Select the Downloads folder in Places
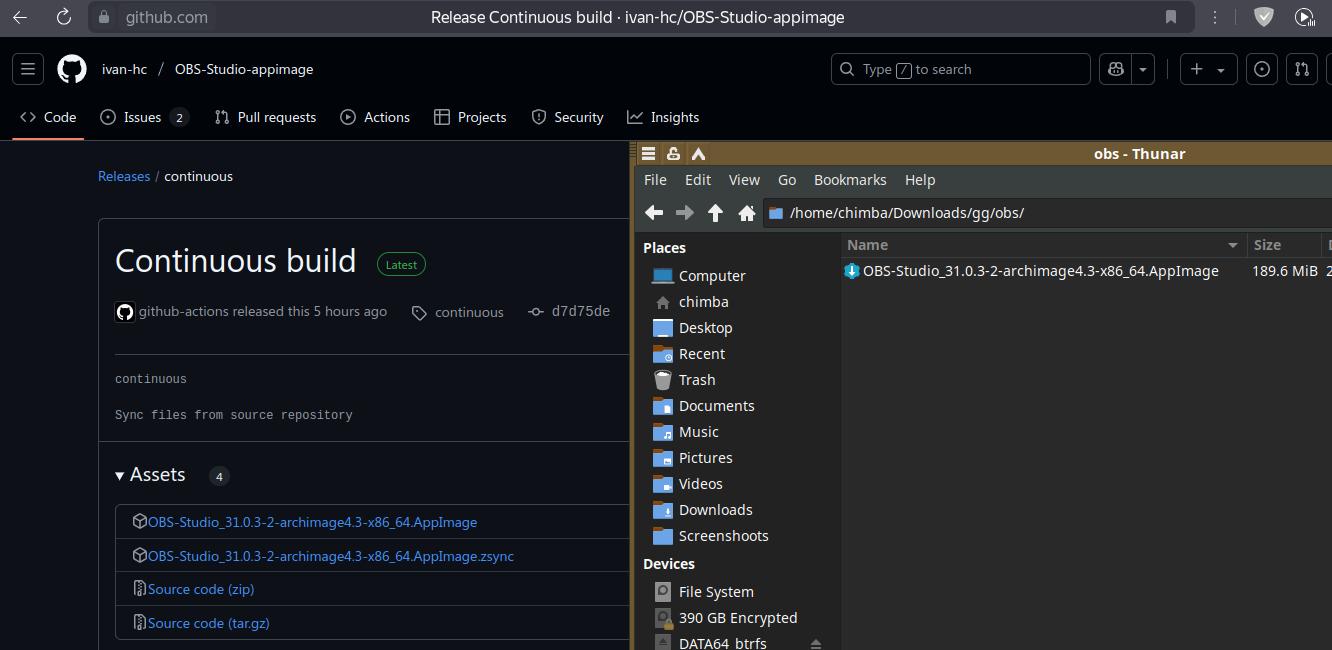 (x=715, y=510)
